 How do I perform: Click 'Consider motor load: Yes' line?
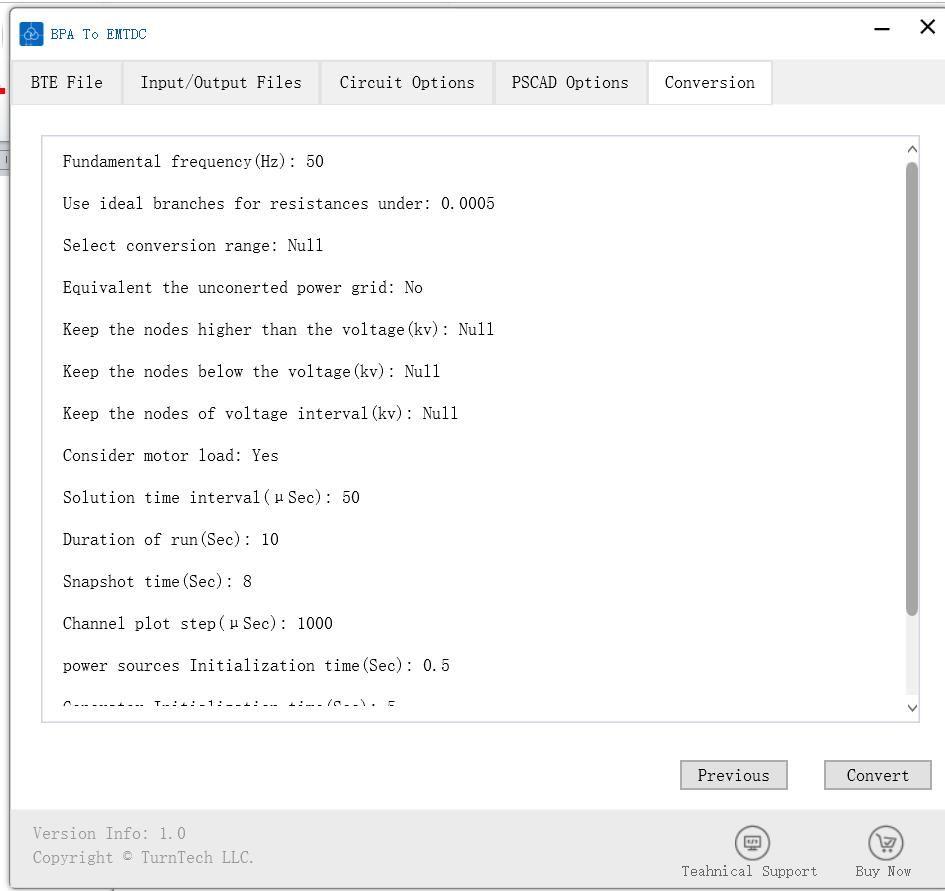tap(171, 455)
